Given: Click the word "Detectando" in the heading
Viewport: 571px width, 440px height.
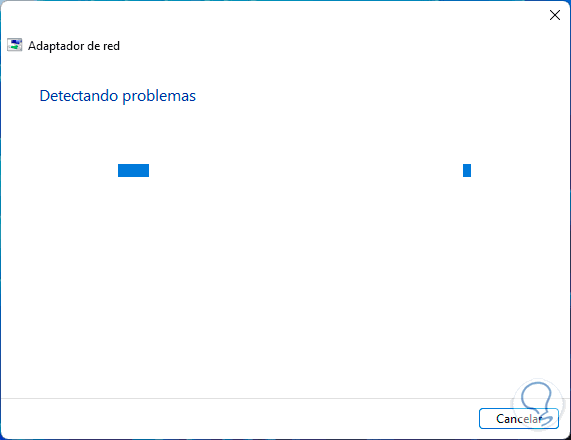Looking at the screenshot, I should 79,96.
